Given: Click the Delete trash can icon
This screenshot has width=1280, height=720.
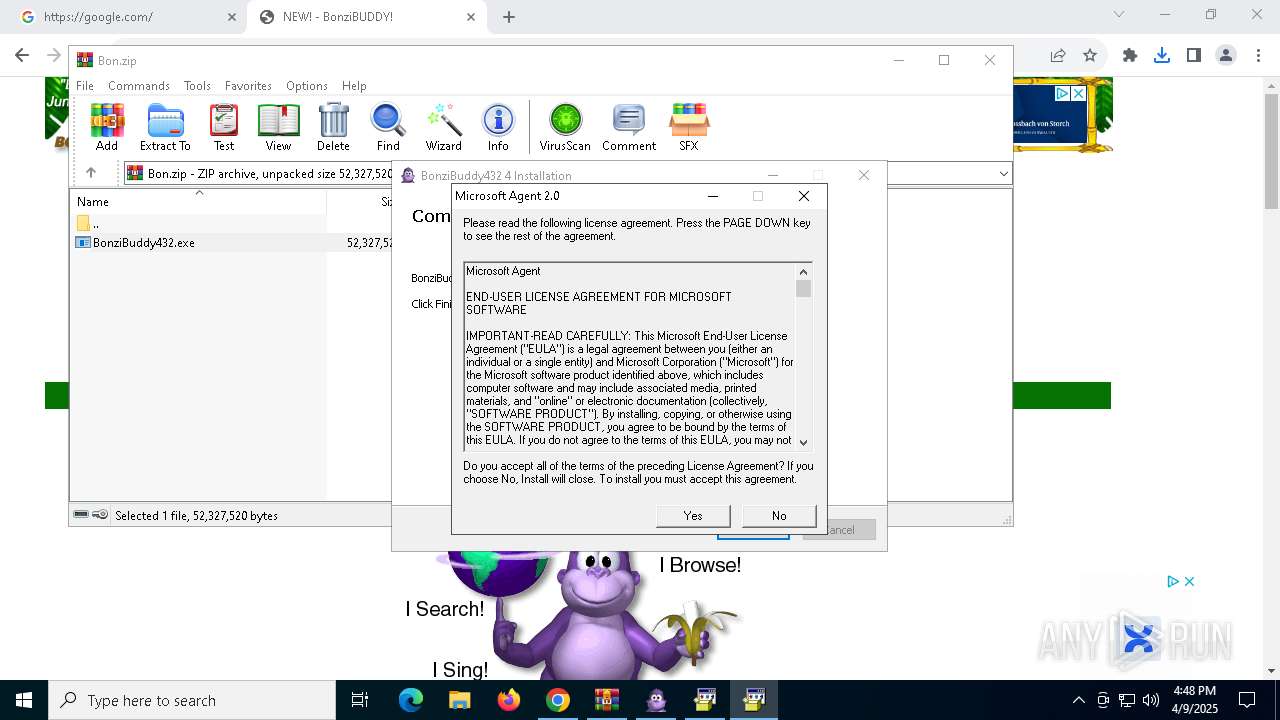Looking at the screenshot, I should [x=333, y=127].
